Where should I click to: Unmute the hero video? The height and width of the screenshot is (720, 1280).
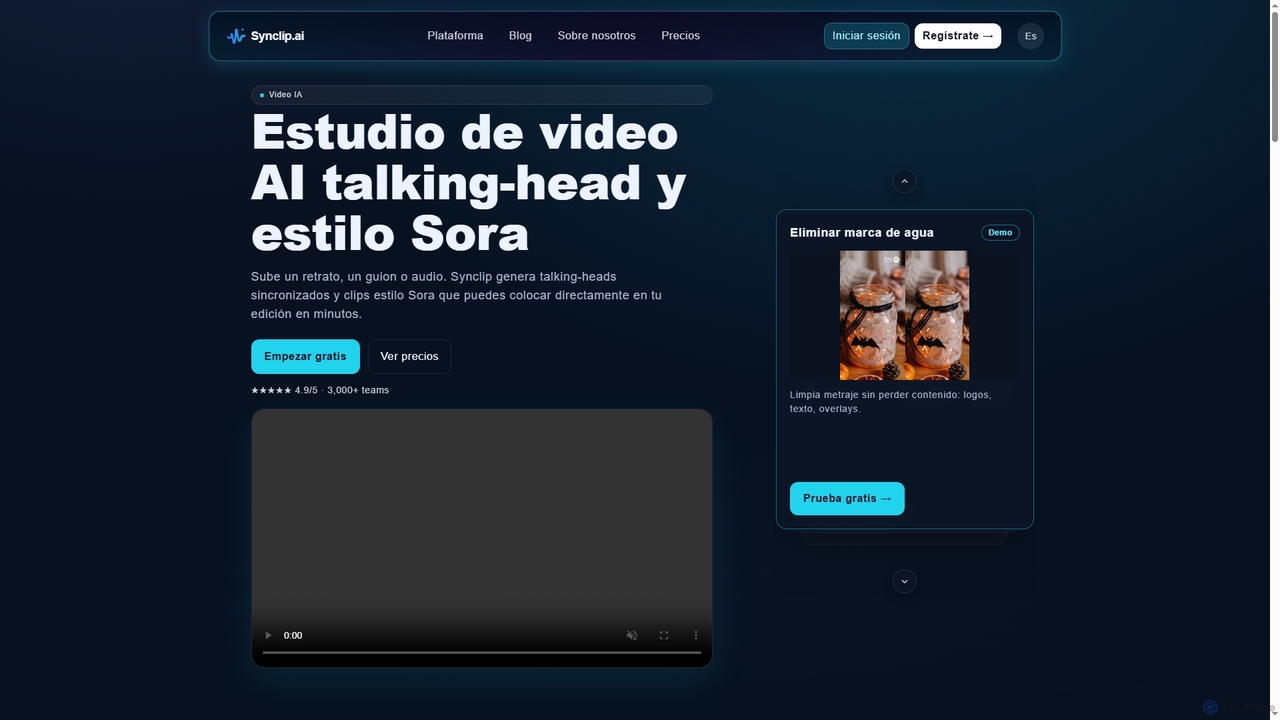631,635
